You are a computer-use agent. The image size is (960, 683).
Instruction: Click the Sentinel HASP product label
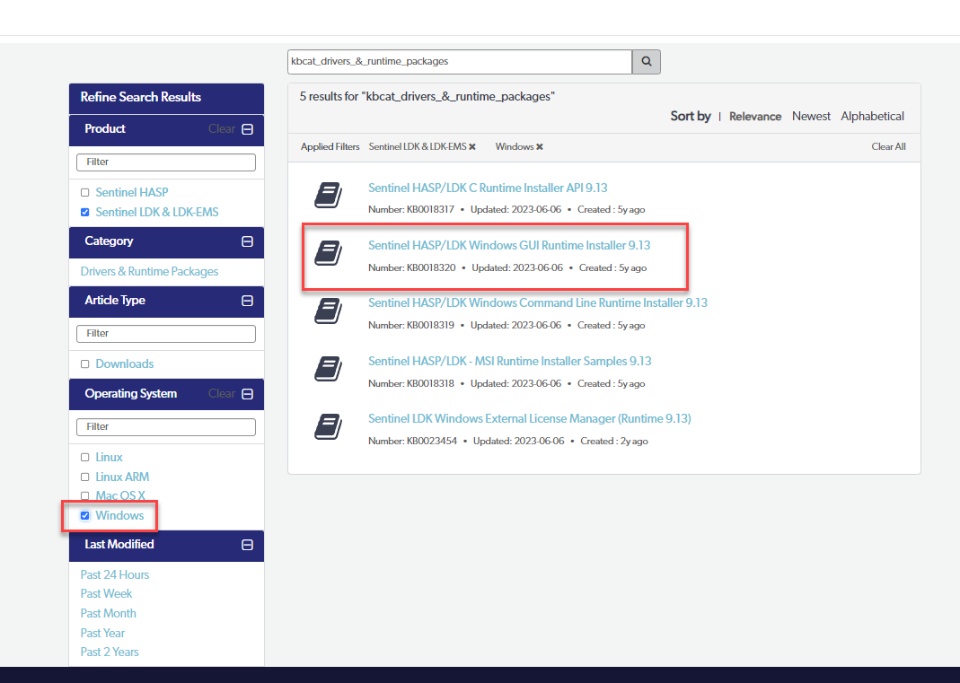coord(132,193)
